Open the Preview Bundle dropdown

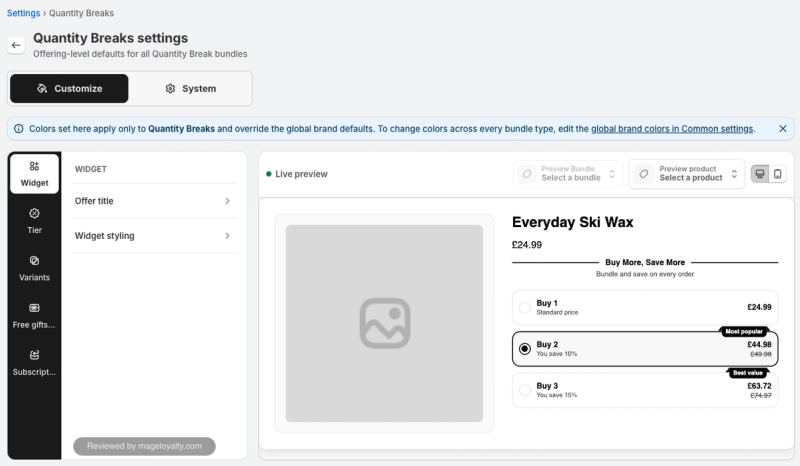pyautogui.click(x=568, y=174)
